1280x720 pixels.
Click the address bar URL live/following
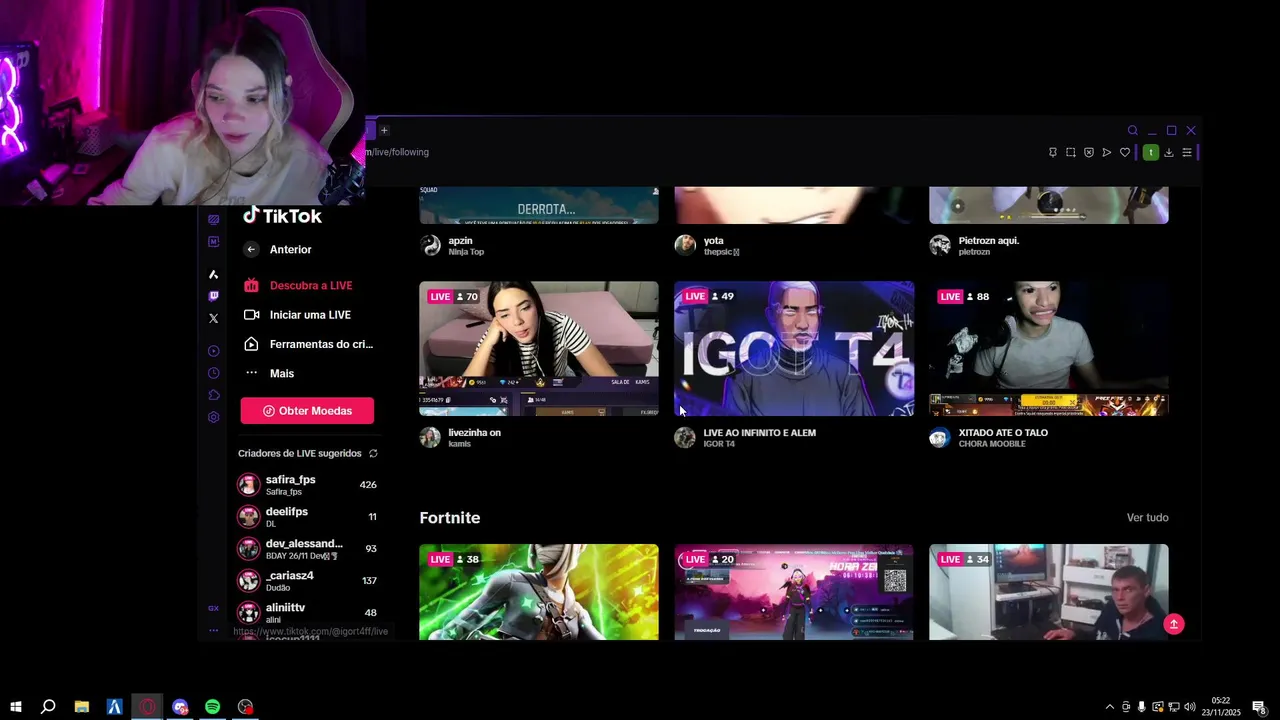pos(397,152)
